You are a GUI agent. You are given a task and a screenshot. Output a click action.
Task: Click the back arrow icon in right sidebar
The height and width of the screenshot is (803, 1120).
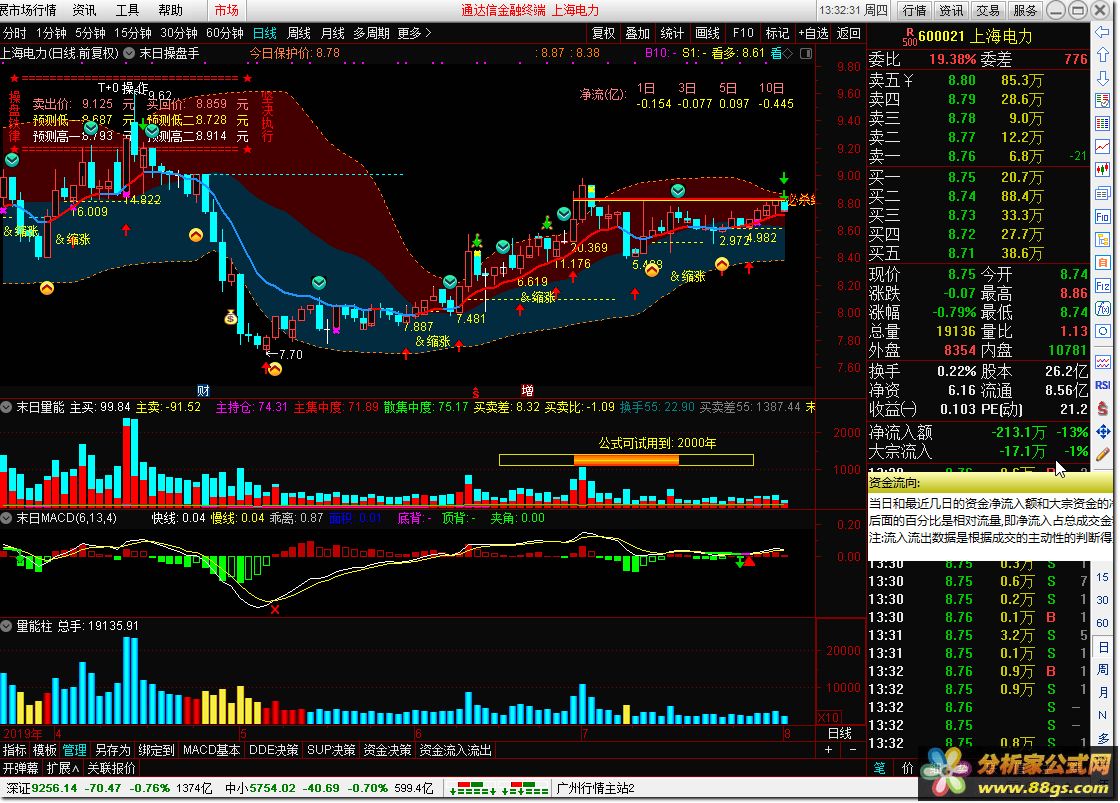pos(1102,32)
